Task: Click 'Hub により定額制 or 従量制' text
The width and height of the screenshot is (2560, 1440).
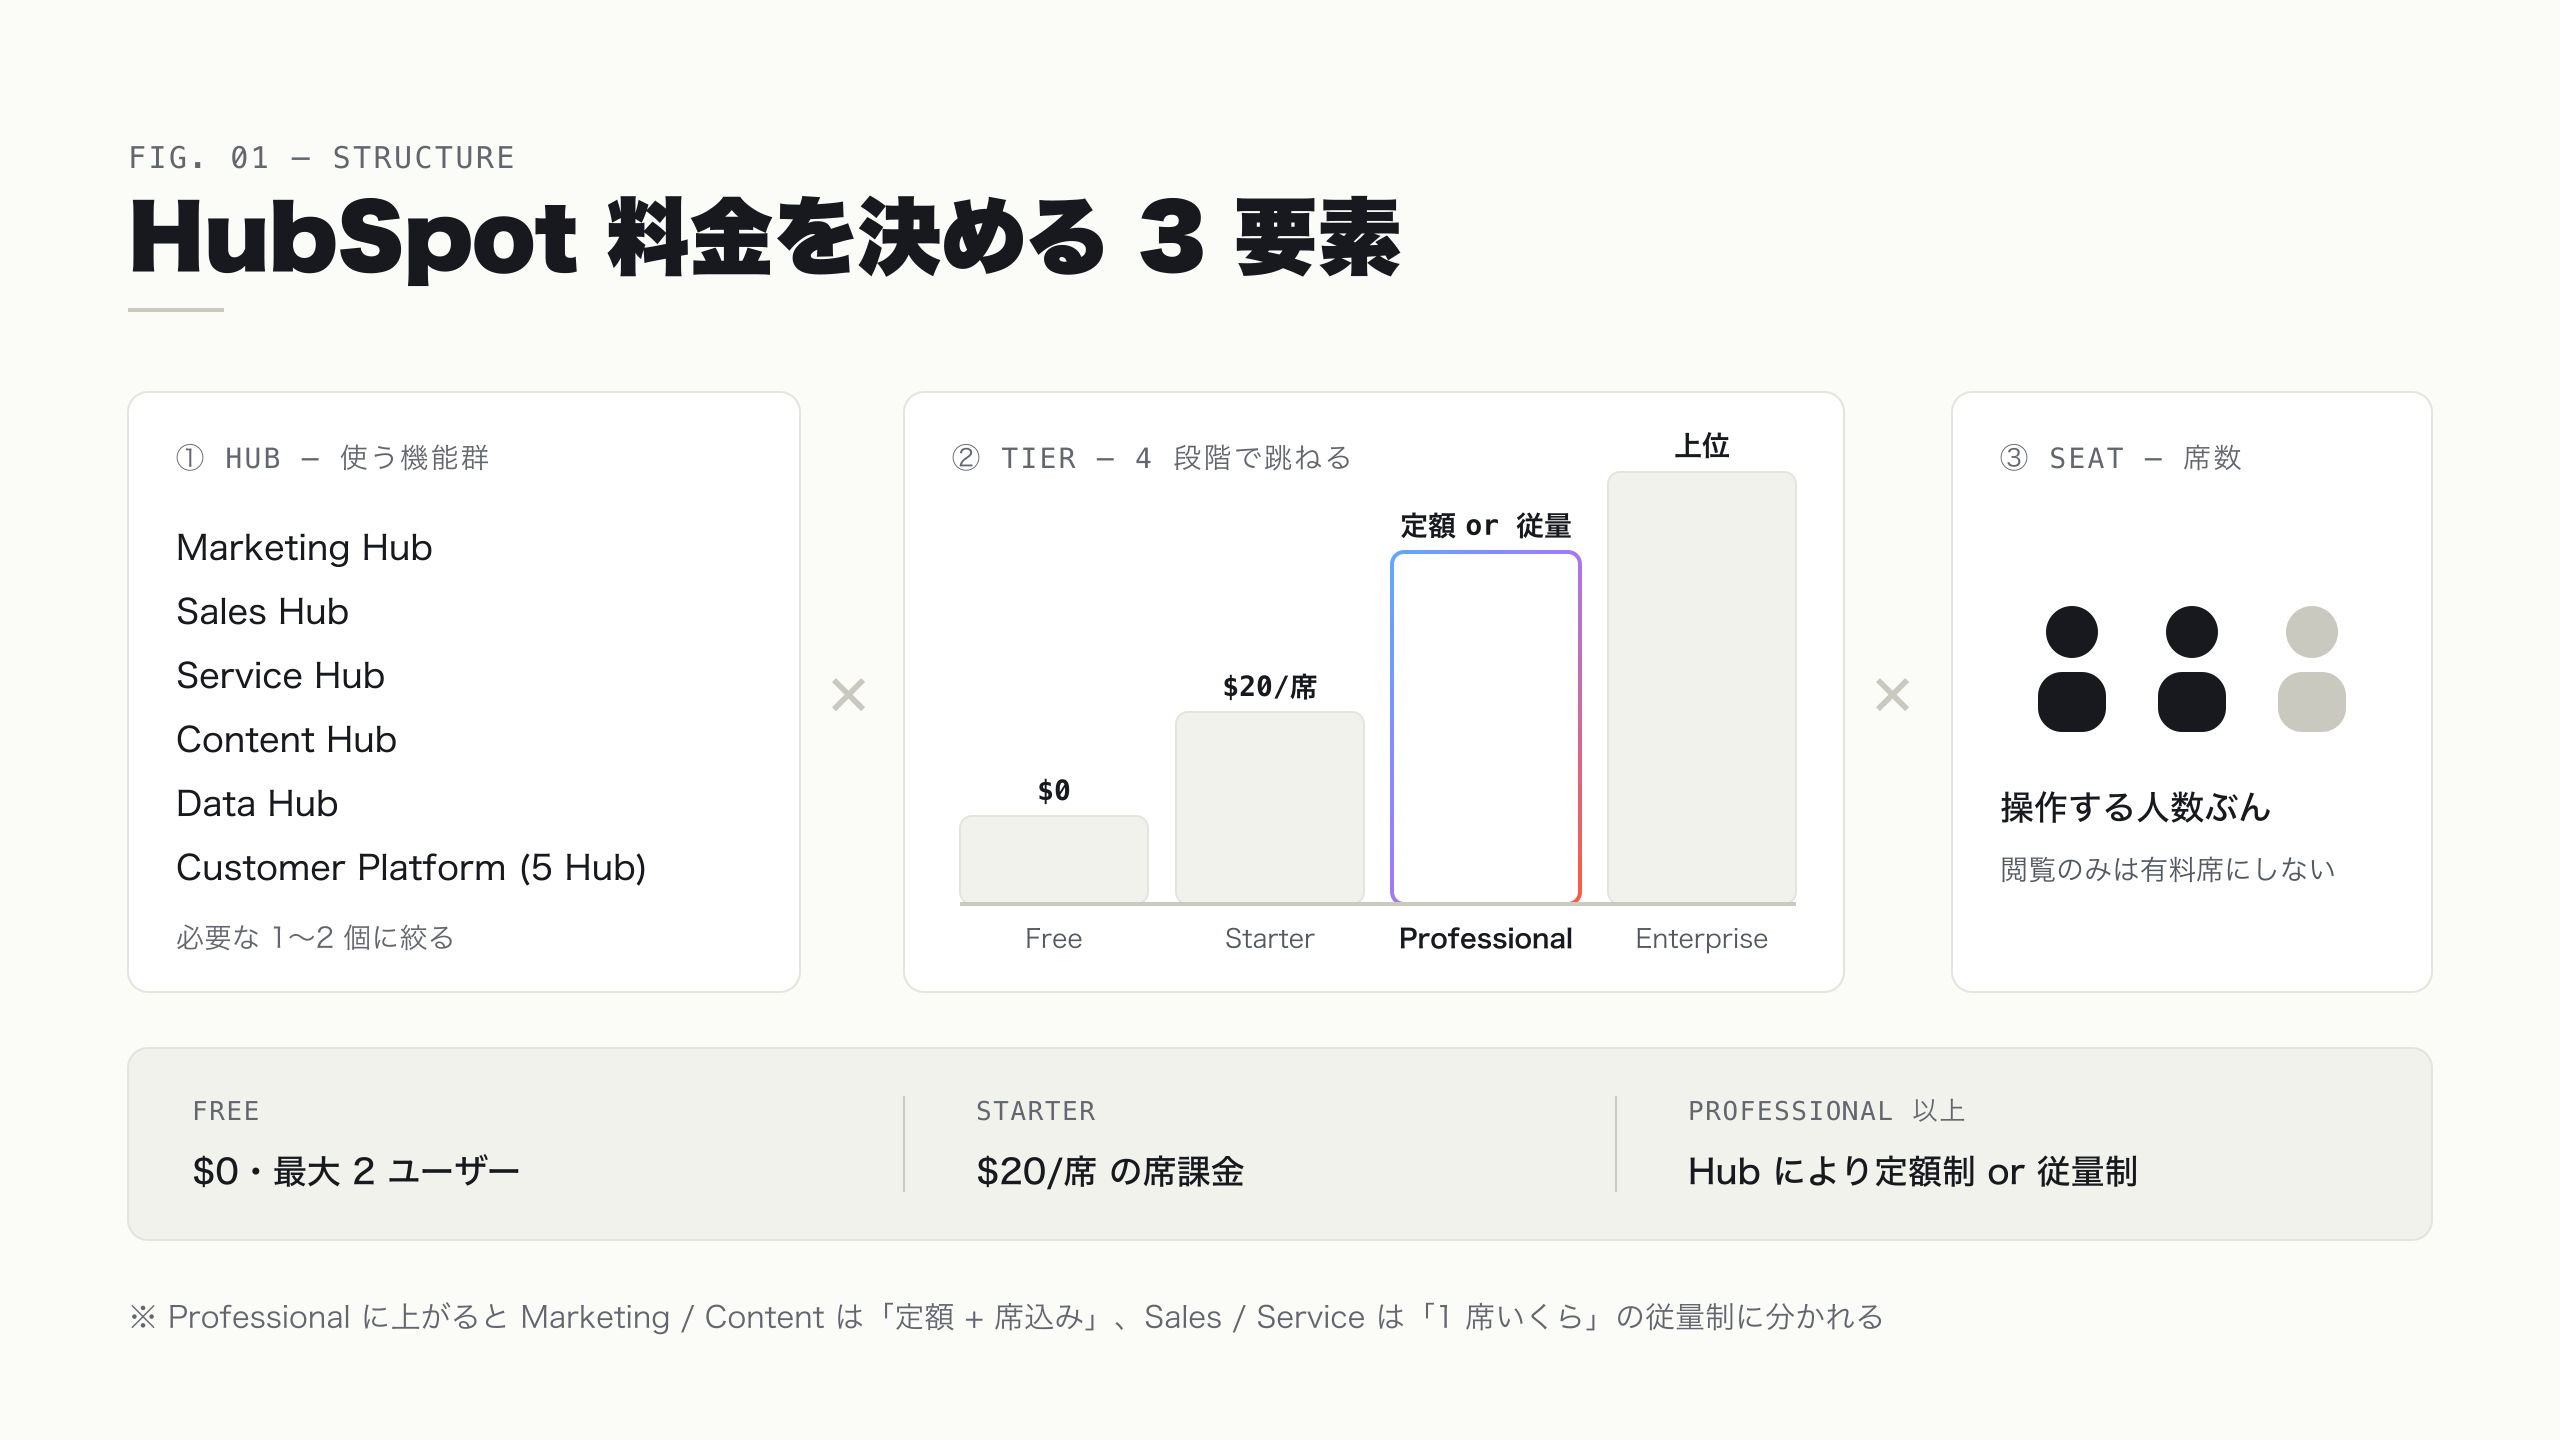Action: [x=1913, y=1171]
